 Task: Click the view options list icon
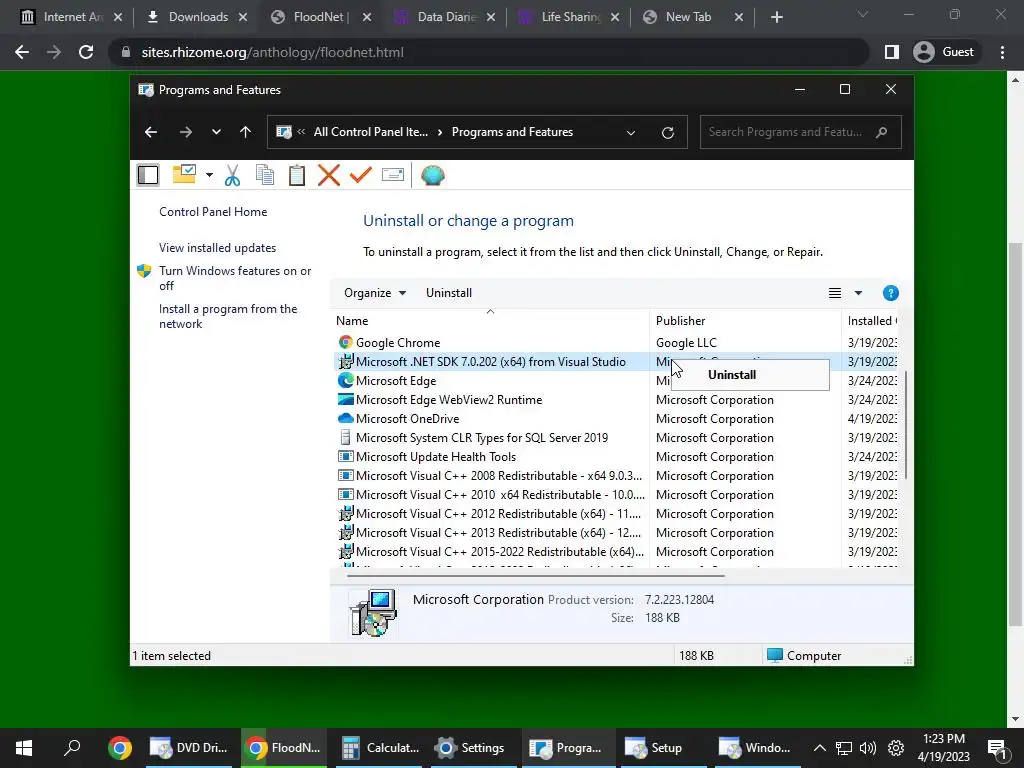click(835, 293)
